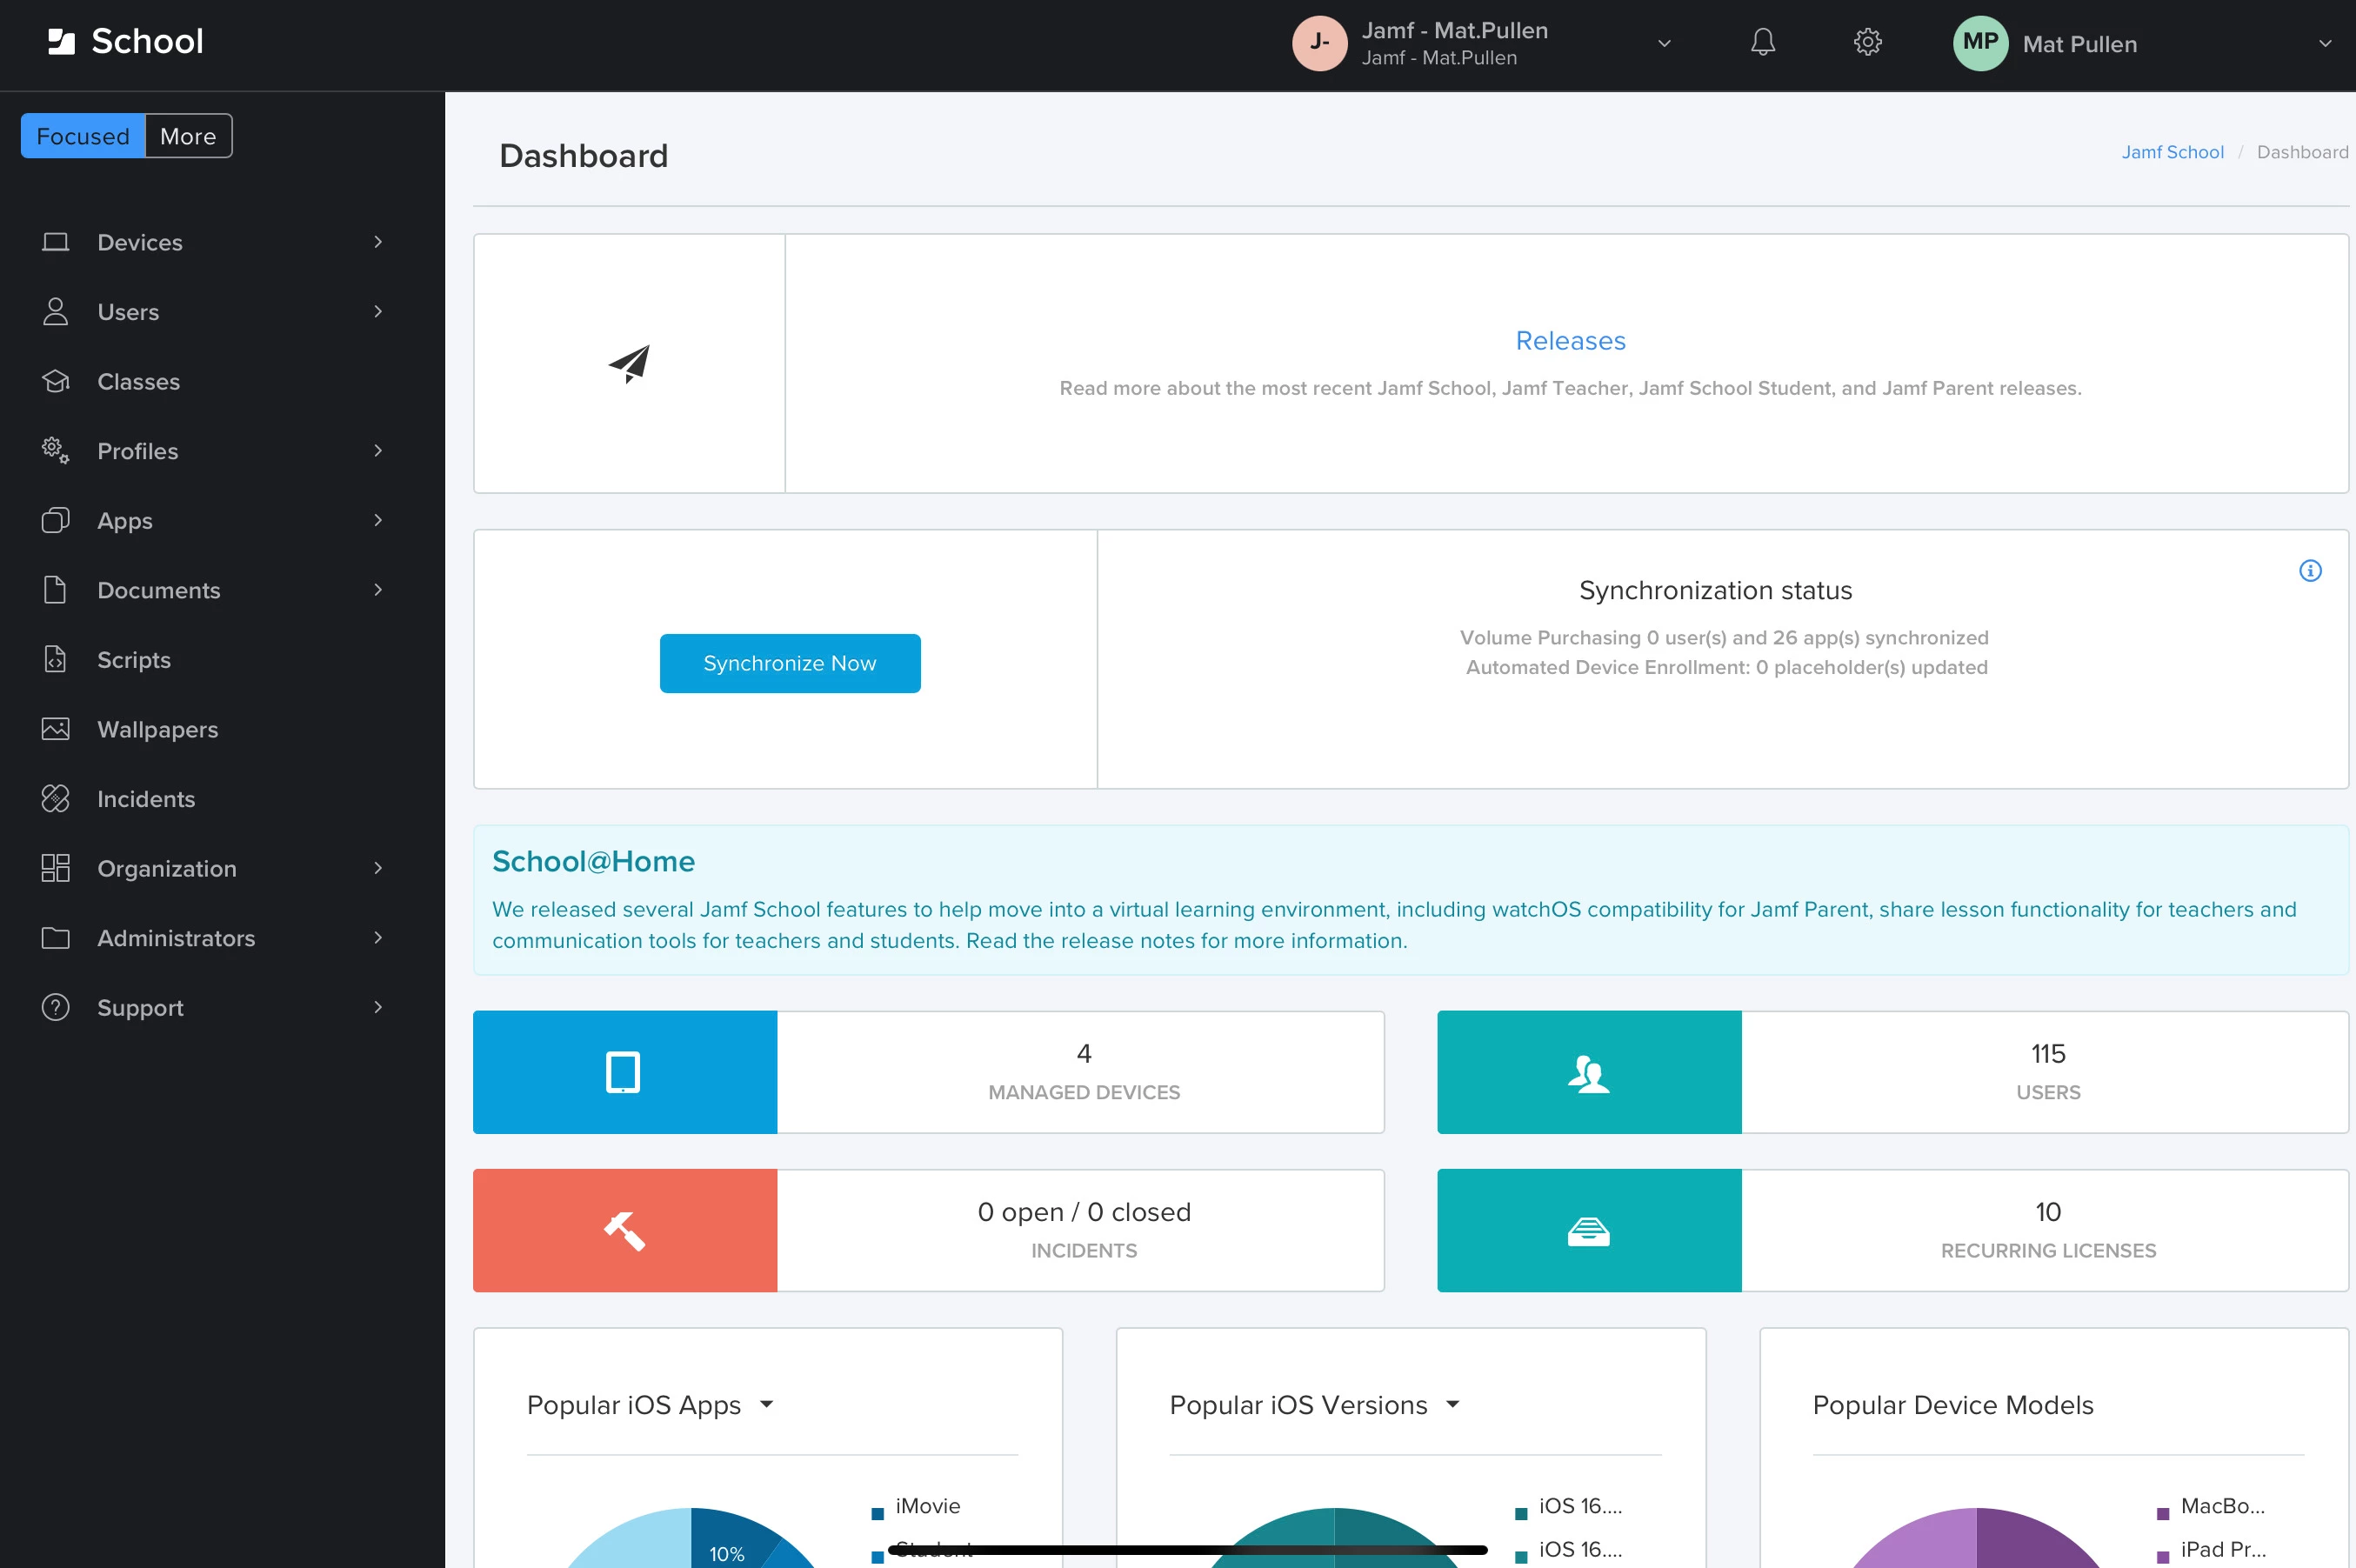Click the paper plane Releases icon

pyautogui.click(x=629, y=364)
